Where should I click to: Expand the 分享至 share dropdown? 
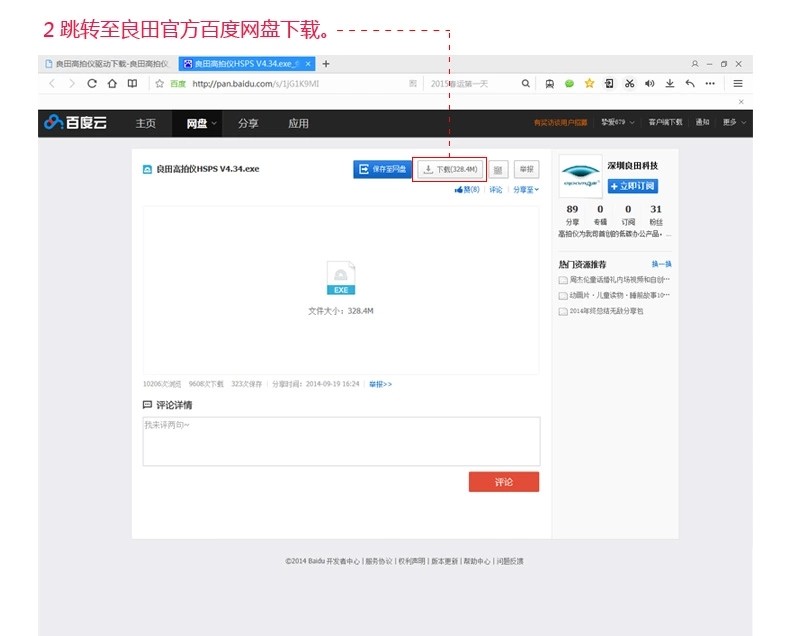tap(526, 189)
